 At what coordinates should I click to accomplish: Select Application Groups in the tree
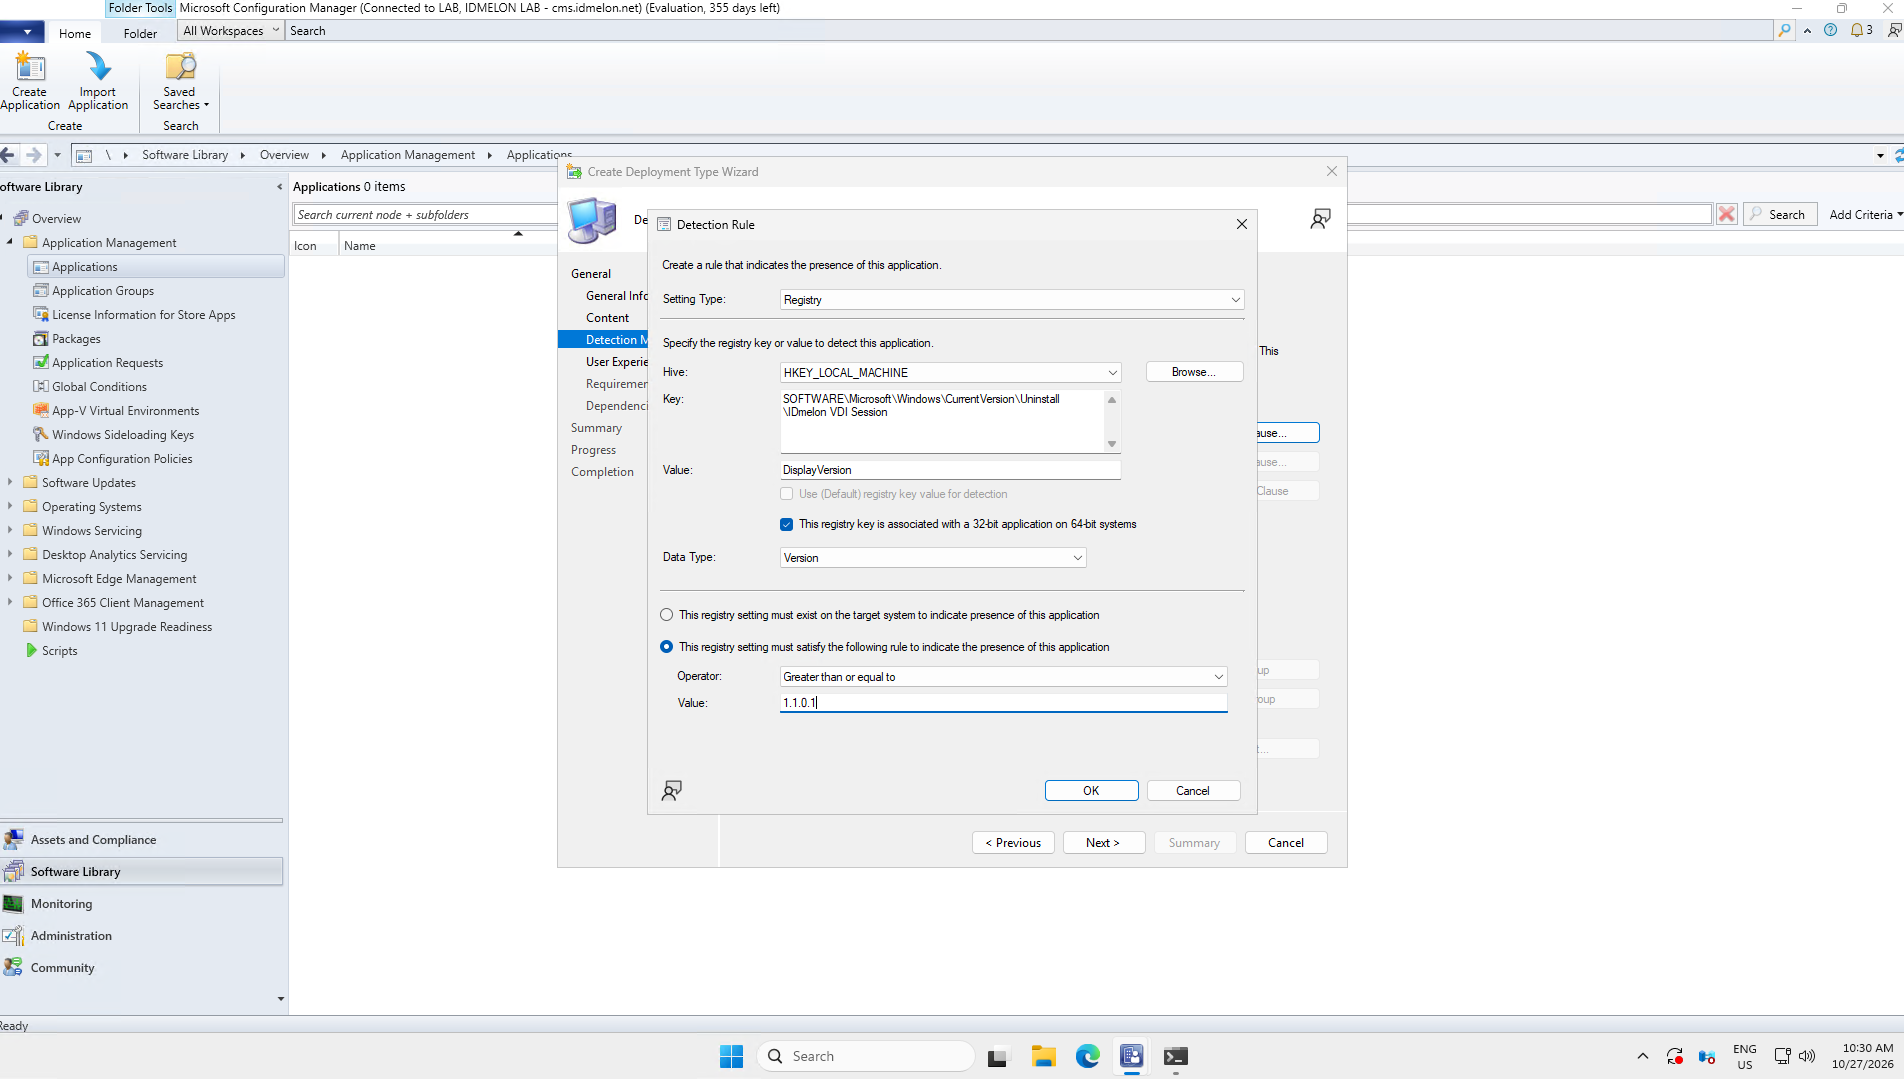tap(103, 291)
